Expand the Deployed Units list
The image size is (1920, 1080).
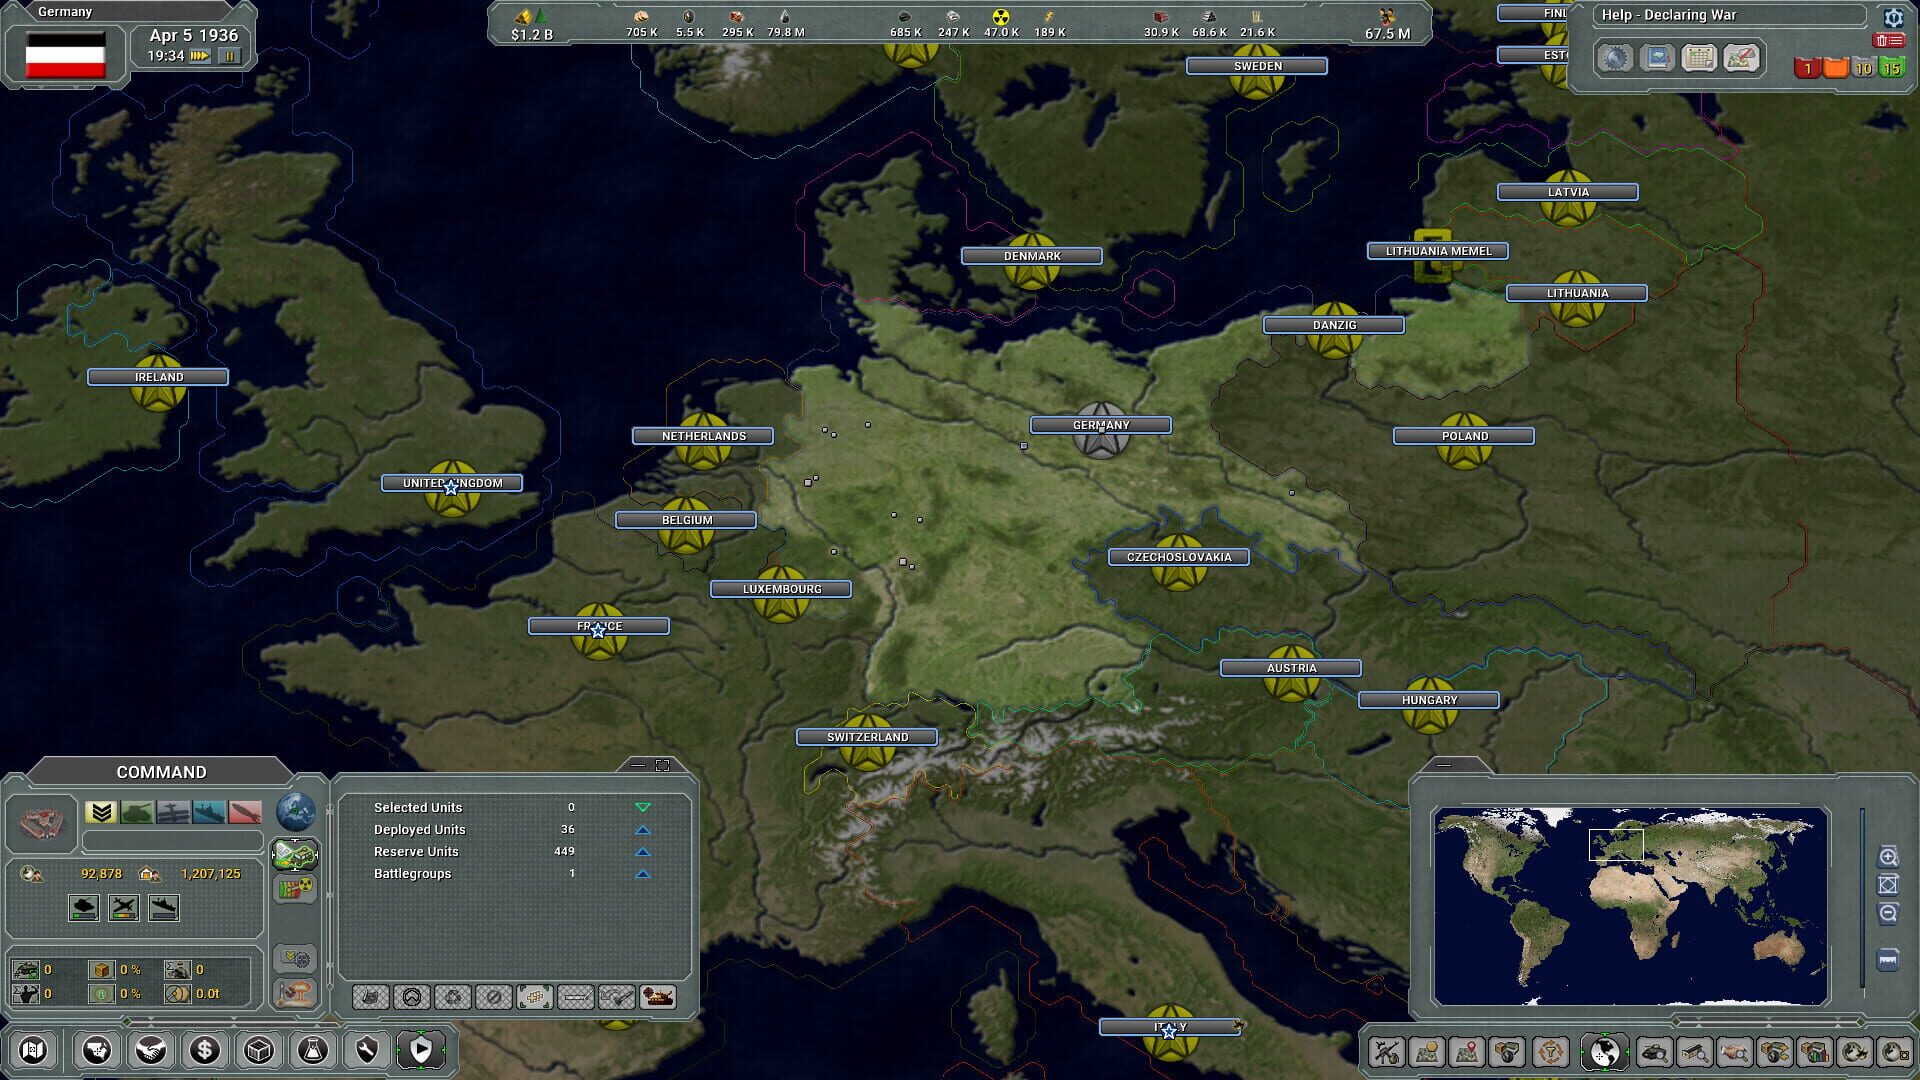point(643,830)
